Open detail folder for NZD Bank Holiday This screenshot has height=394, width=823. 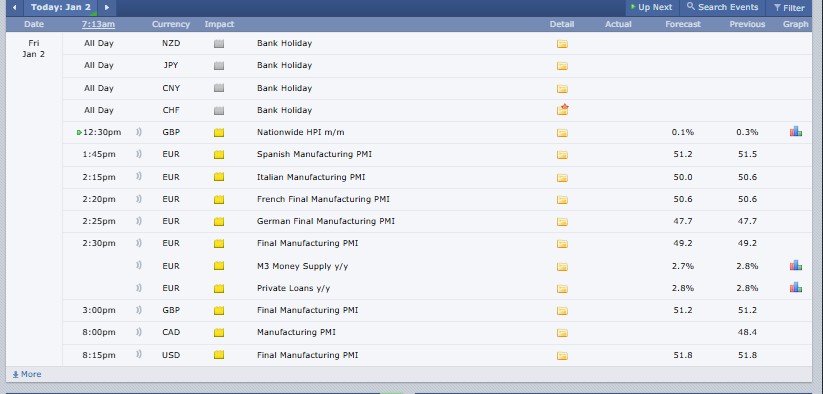[562, 44]
